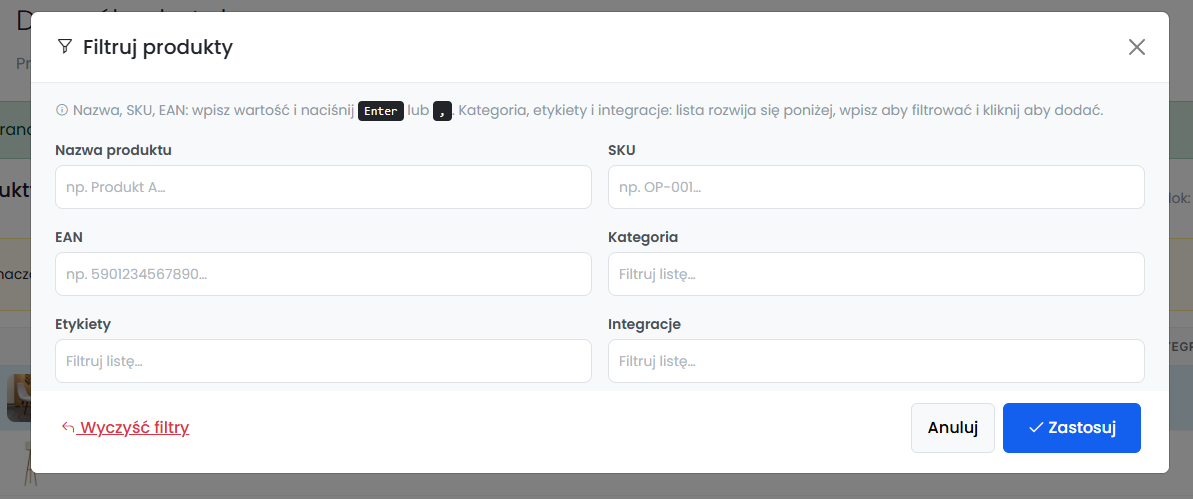Select the EAN input box
1193x499 pixels.
click(323, 274)
